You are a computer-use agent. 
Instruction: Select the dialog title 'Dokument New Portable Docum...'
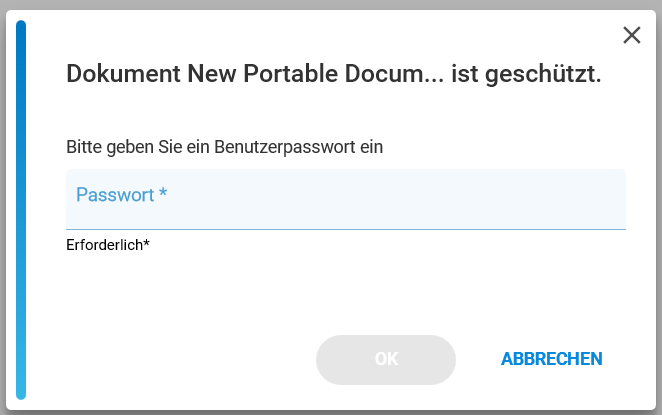[x=334, y=74]
